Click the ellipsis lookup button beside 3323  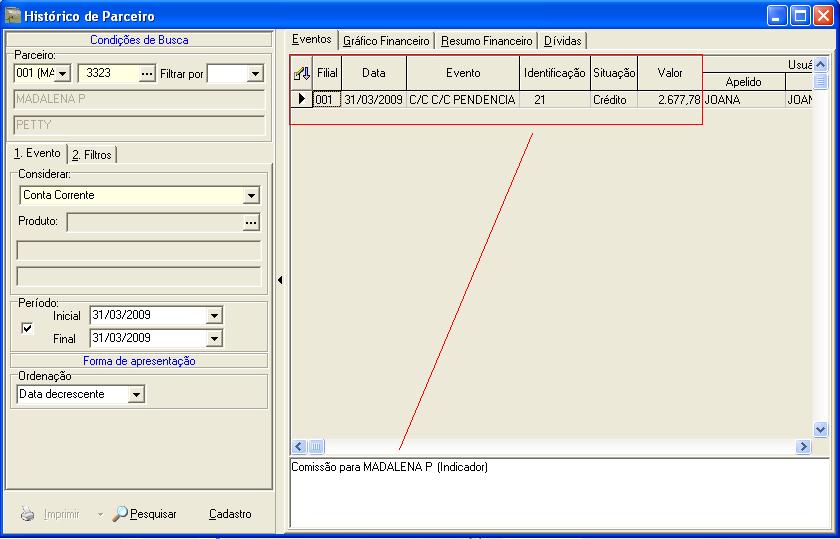pyautogui.click(x=147, y=74)
